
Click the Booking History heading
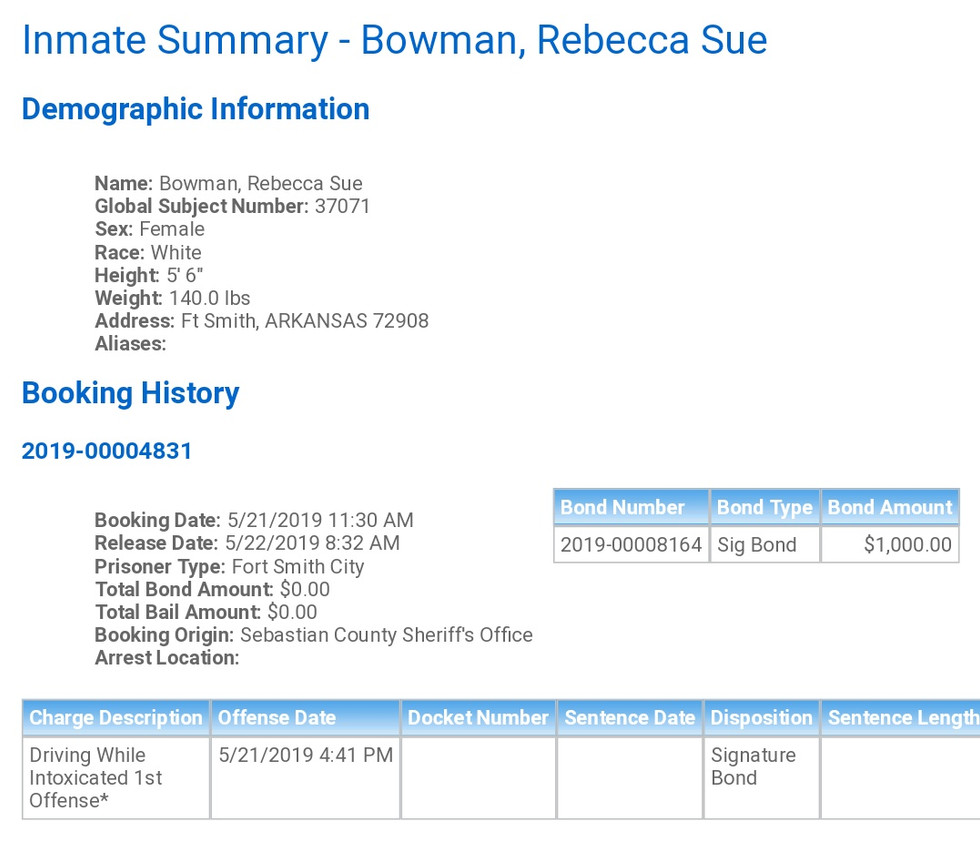[x=131, y=393]
